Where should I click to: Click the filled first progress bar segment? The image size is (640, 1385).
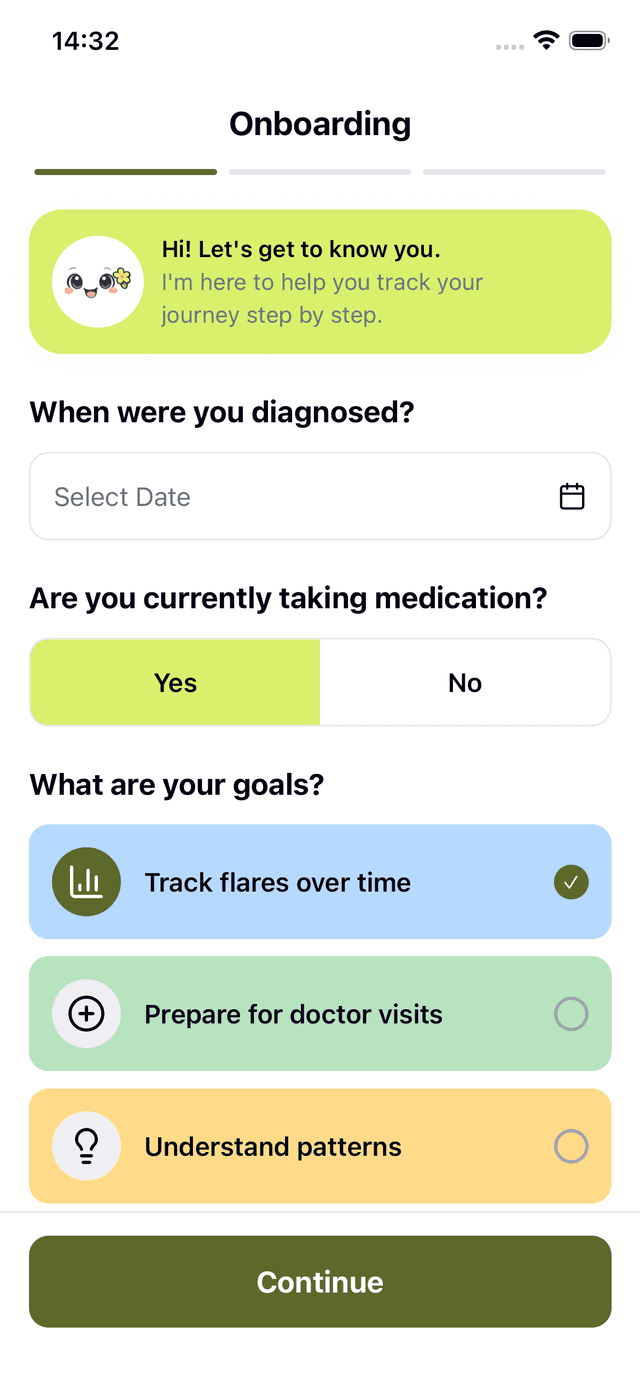pyautogui.click(x=124, y=171)
